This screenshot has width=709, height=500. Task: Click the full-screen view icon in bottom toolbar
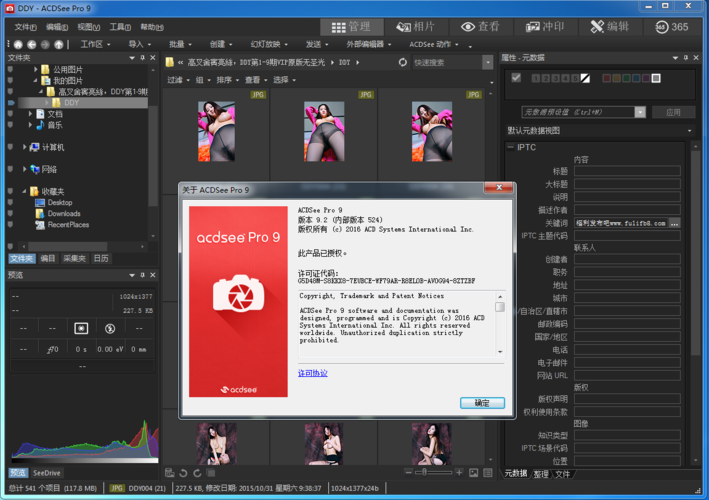tap(473, 473)
